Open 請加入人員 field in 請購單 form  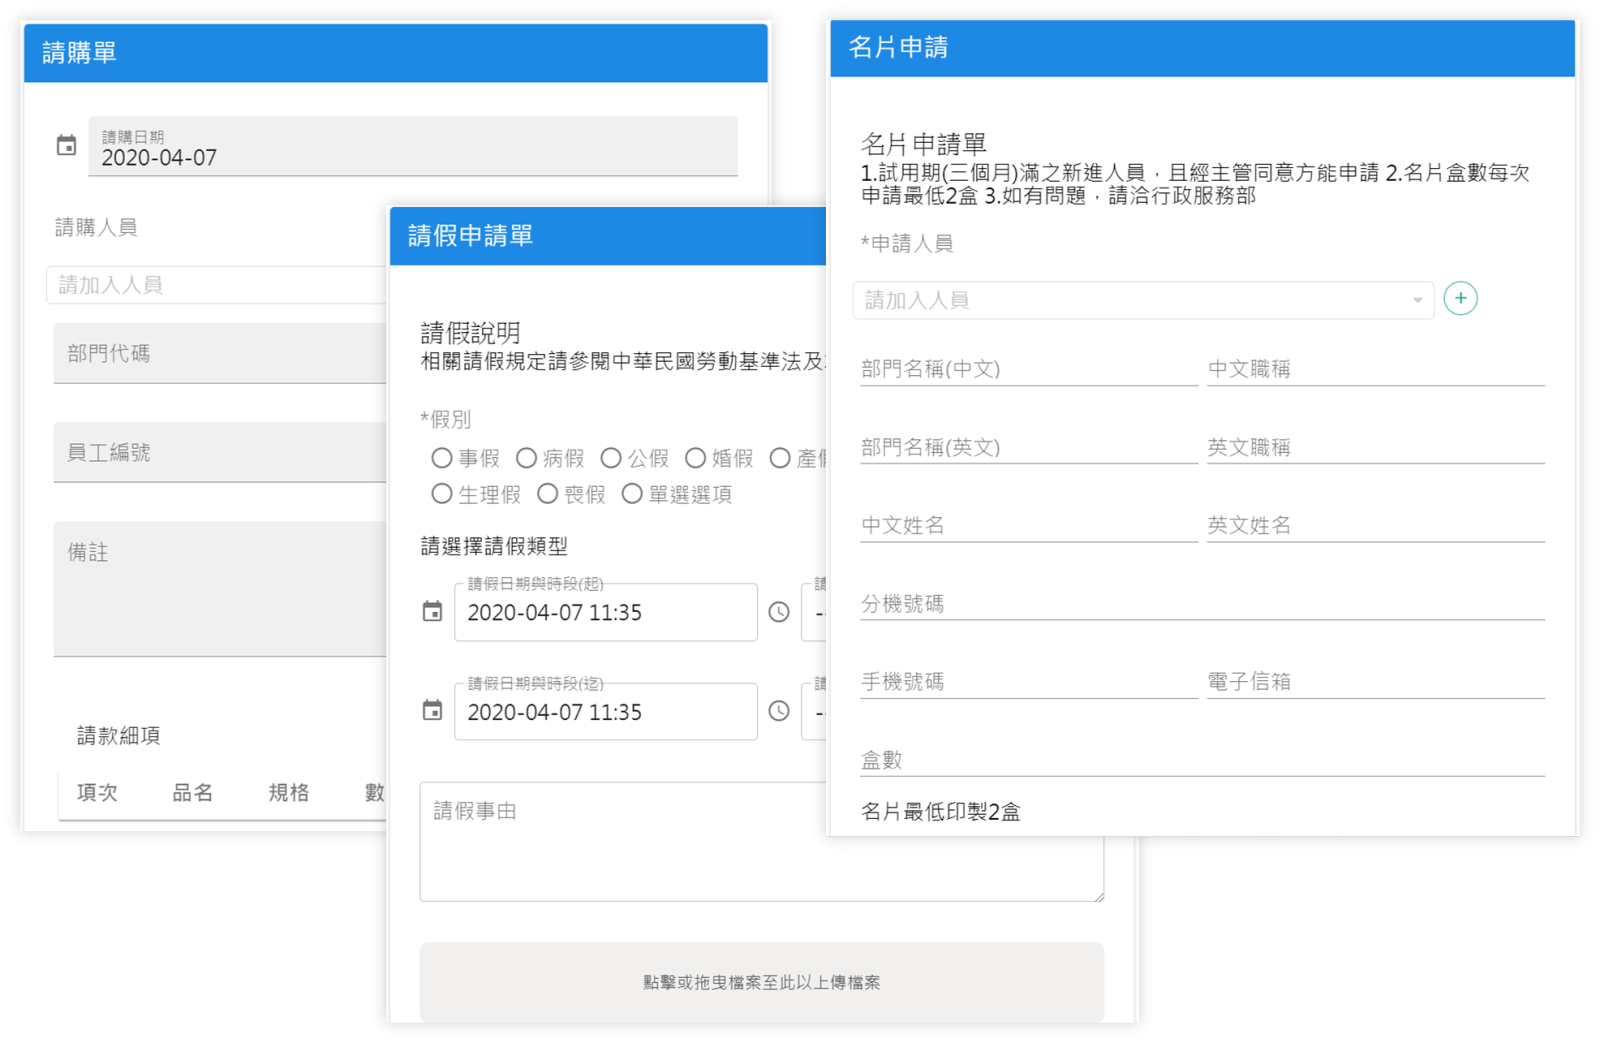(217, 285)
